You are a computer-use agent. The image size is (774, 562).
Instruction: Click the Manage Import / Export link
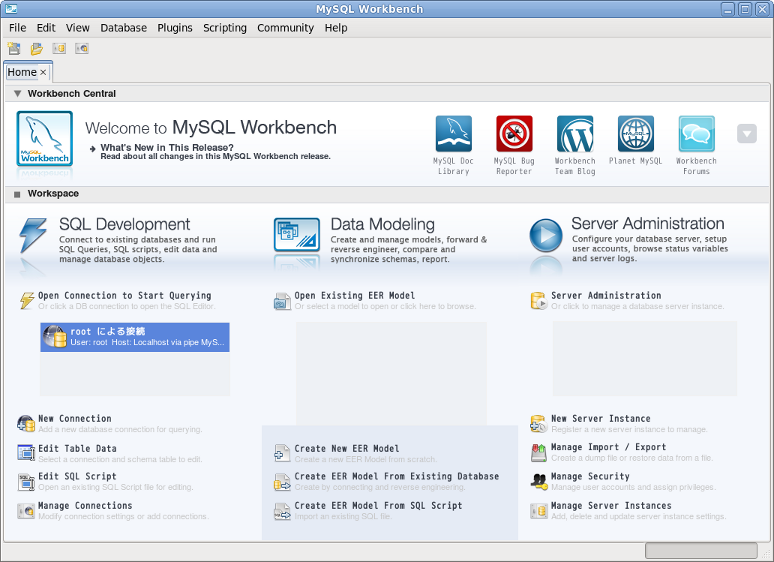[x=609, y=447]
